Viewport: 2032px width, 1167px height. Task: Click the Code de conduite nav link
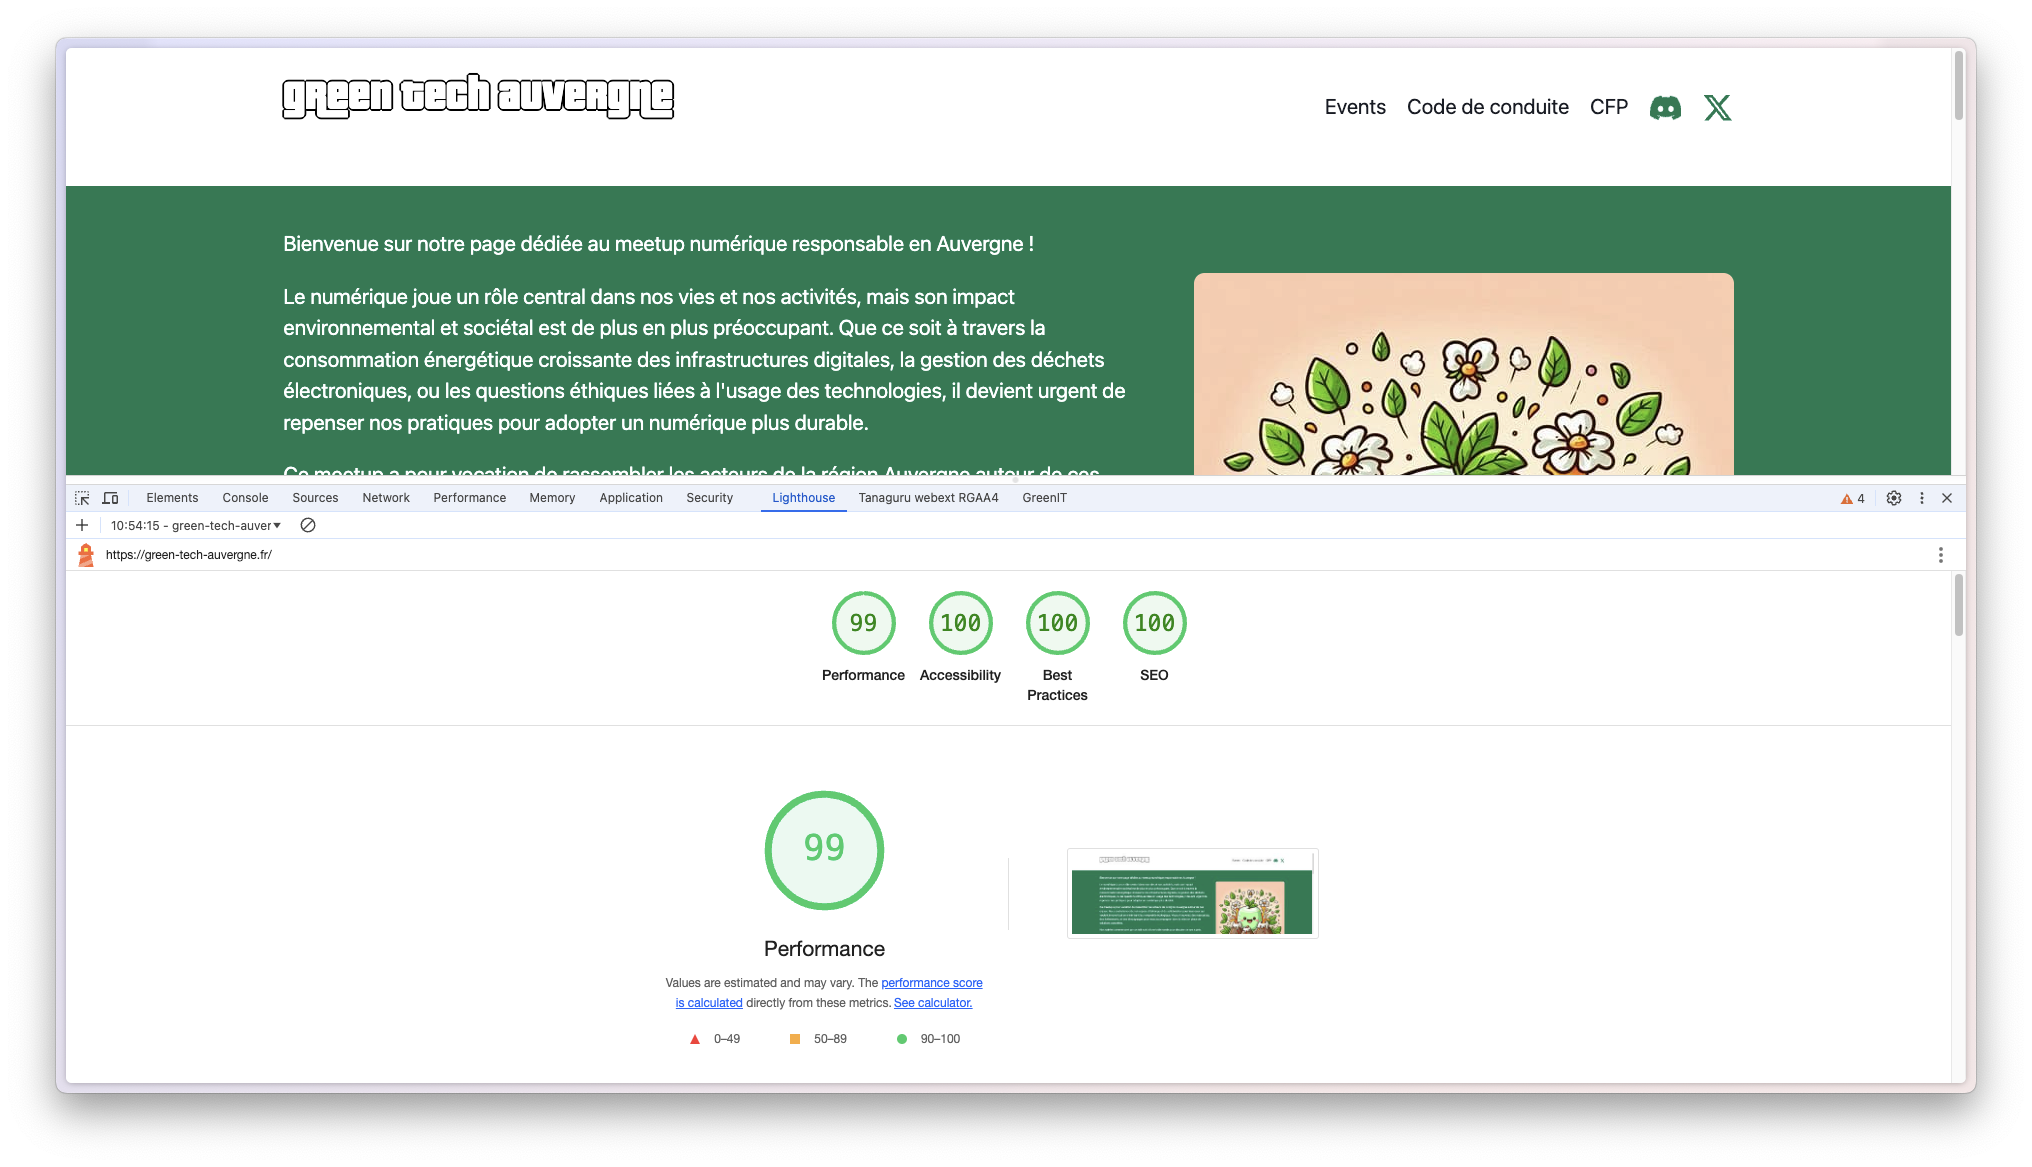tap(1487, 107)
